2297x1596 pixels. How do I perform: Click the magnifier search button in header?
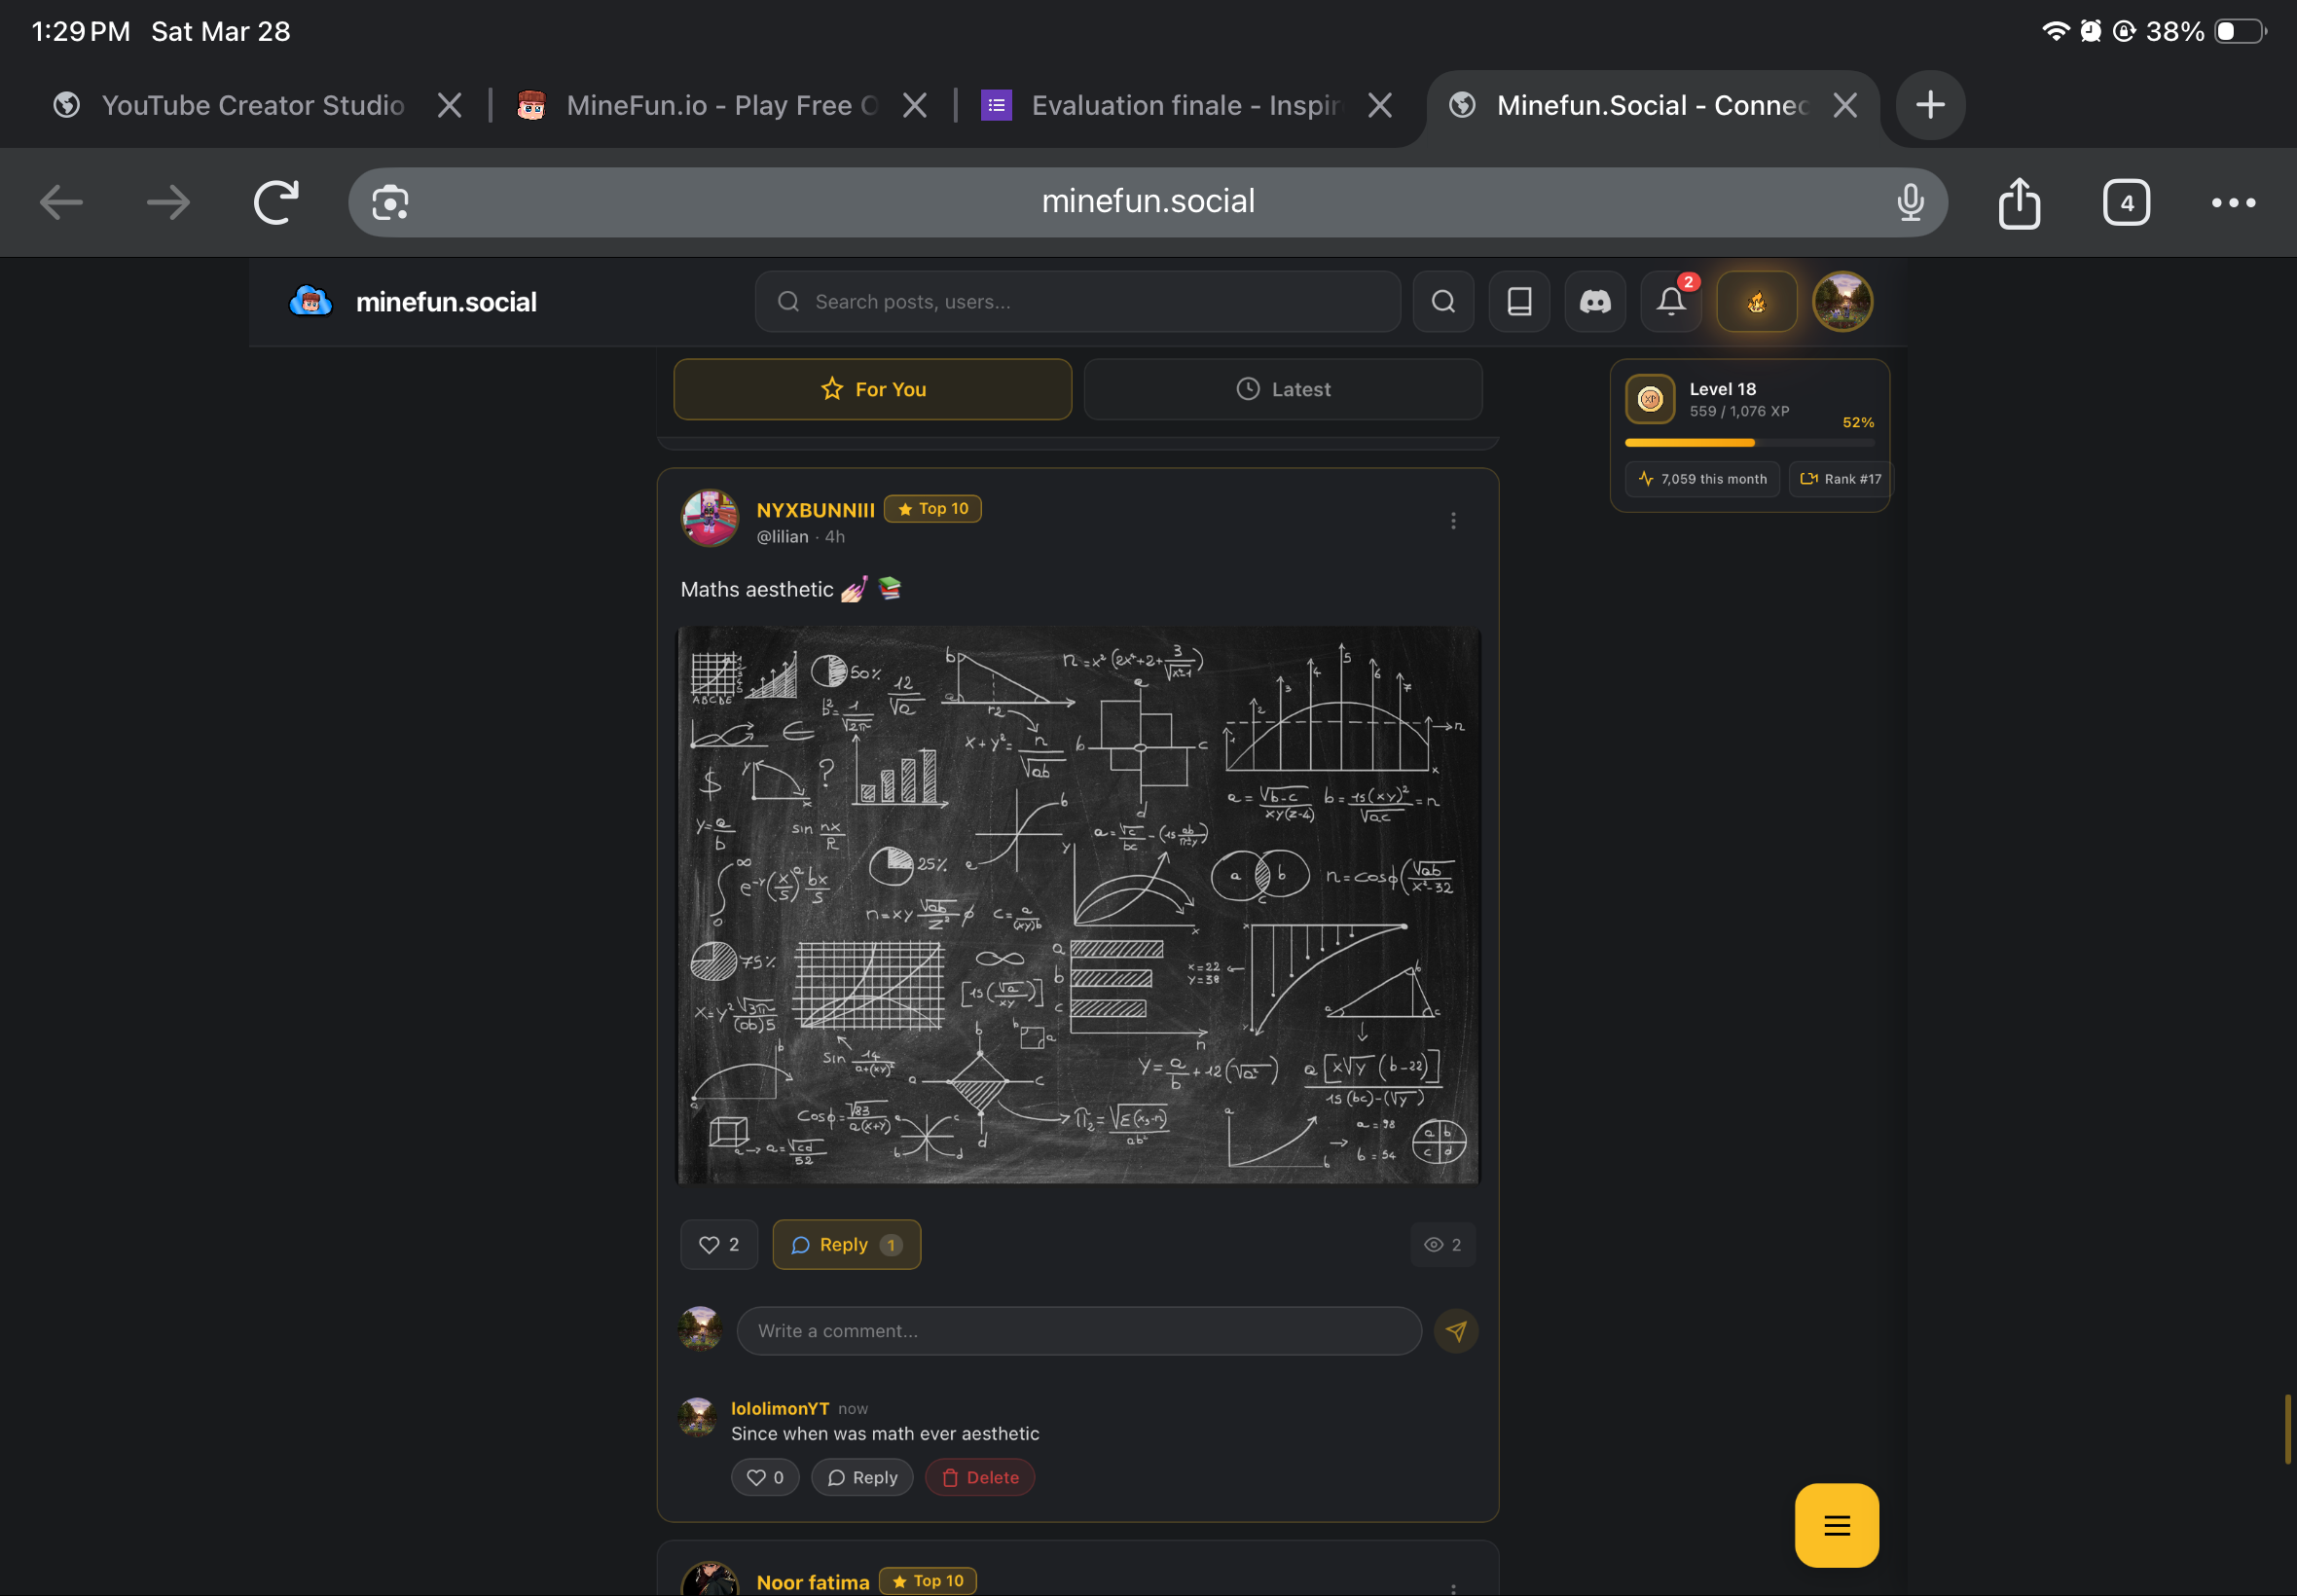(x=1442, y=301)
